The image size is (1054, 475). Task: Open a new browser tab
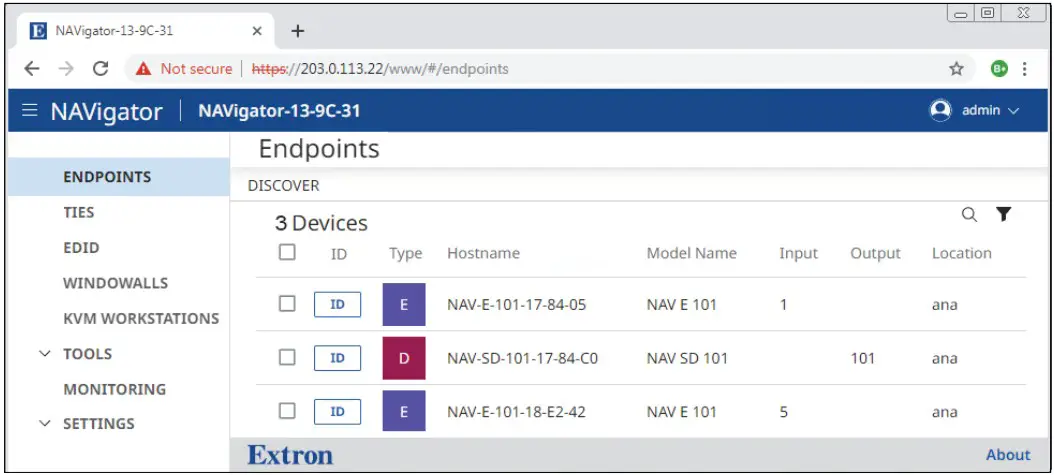coord(298,31)
